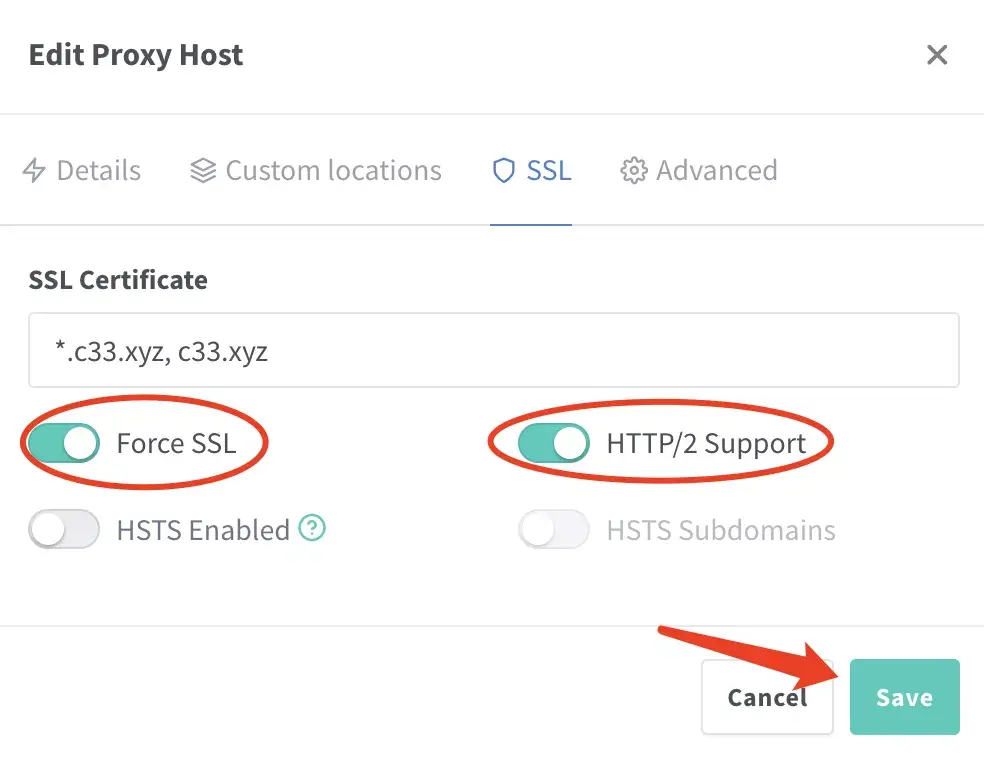Click the HSTS Subdomains label text
The image size is (984, 758).
[720, 530]
